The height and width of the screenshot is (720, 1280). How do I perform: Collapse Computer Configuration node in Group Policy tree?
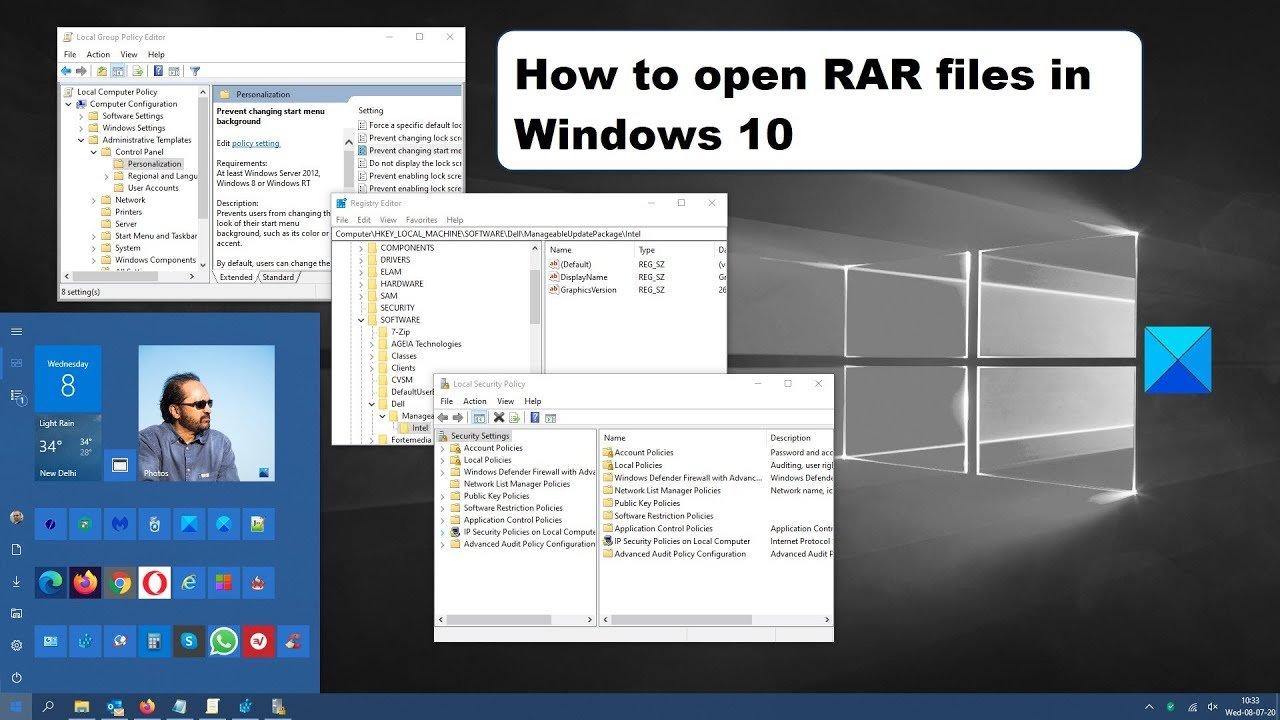[69, 104]
